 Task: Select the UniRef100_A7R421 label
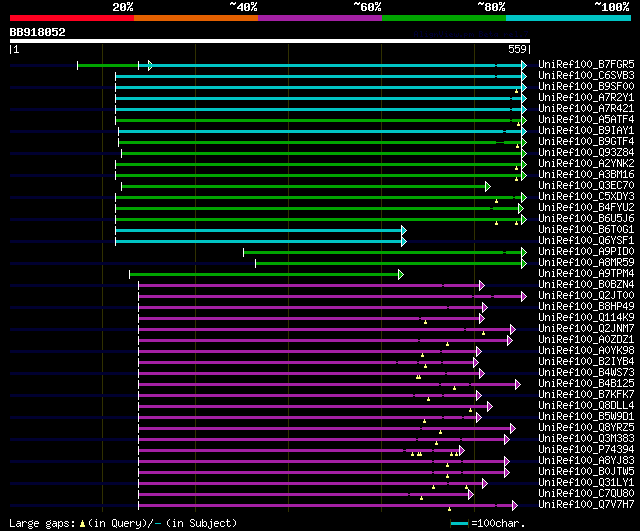point(586,109)
